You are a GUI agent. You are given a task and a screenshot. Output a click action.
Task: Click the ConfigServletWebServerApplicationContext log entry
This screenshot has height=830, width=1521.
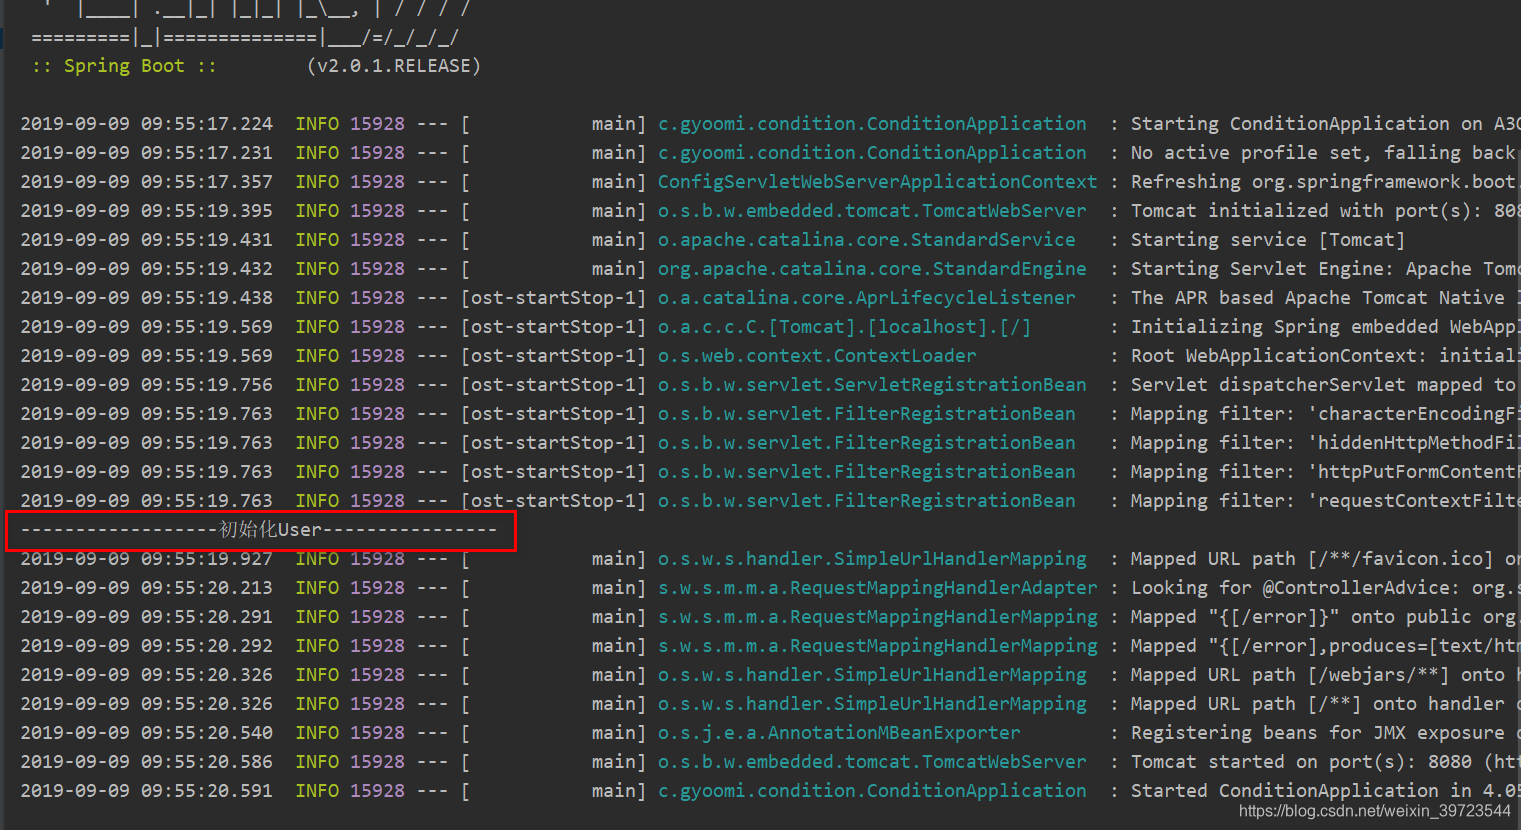(877, 181)
